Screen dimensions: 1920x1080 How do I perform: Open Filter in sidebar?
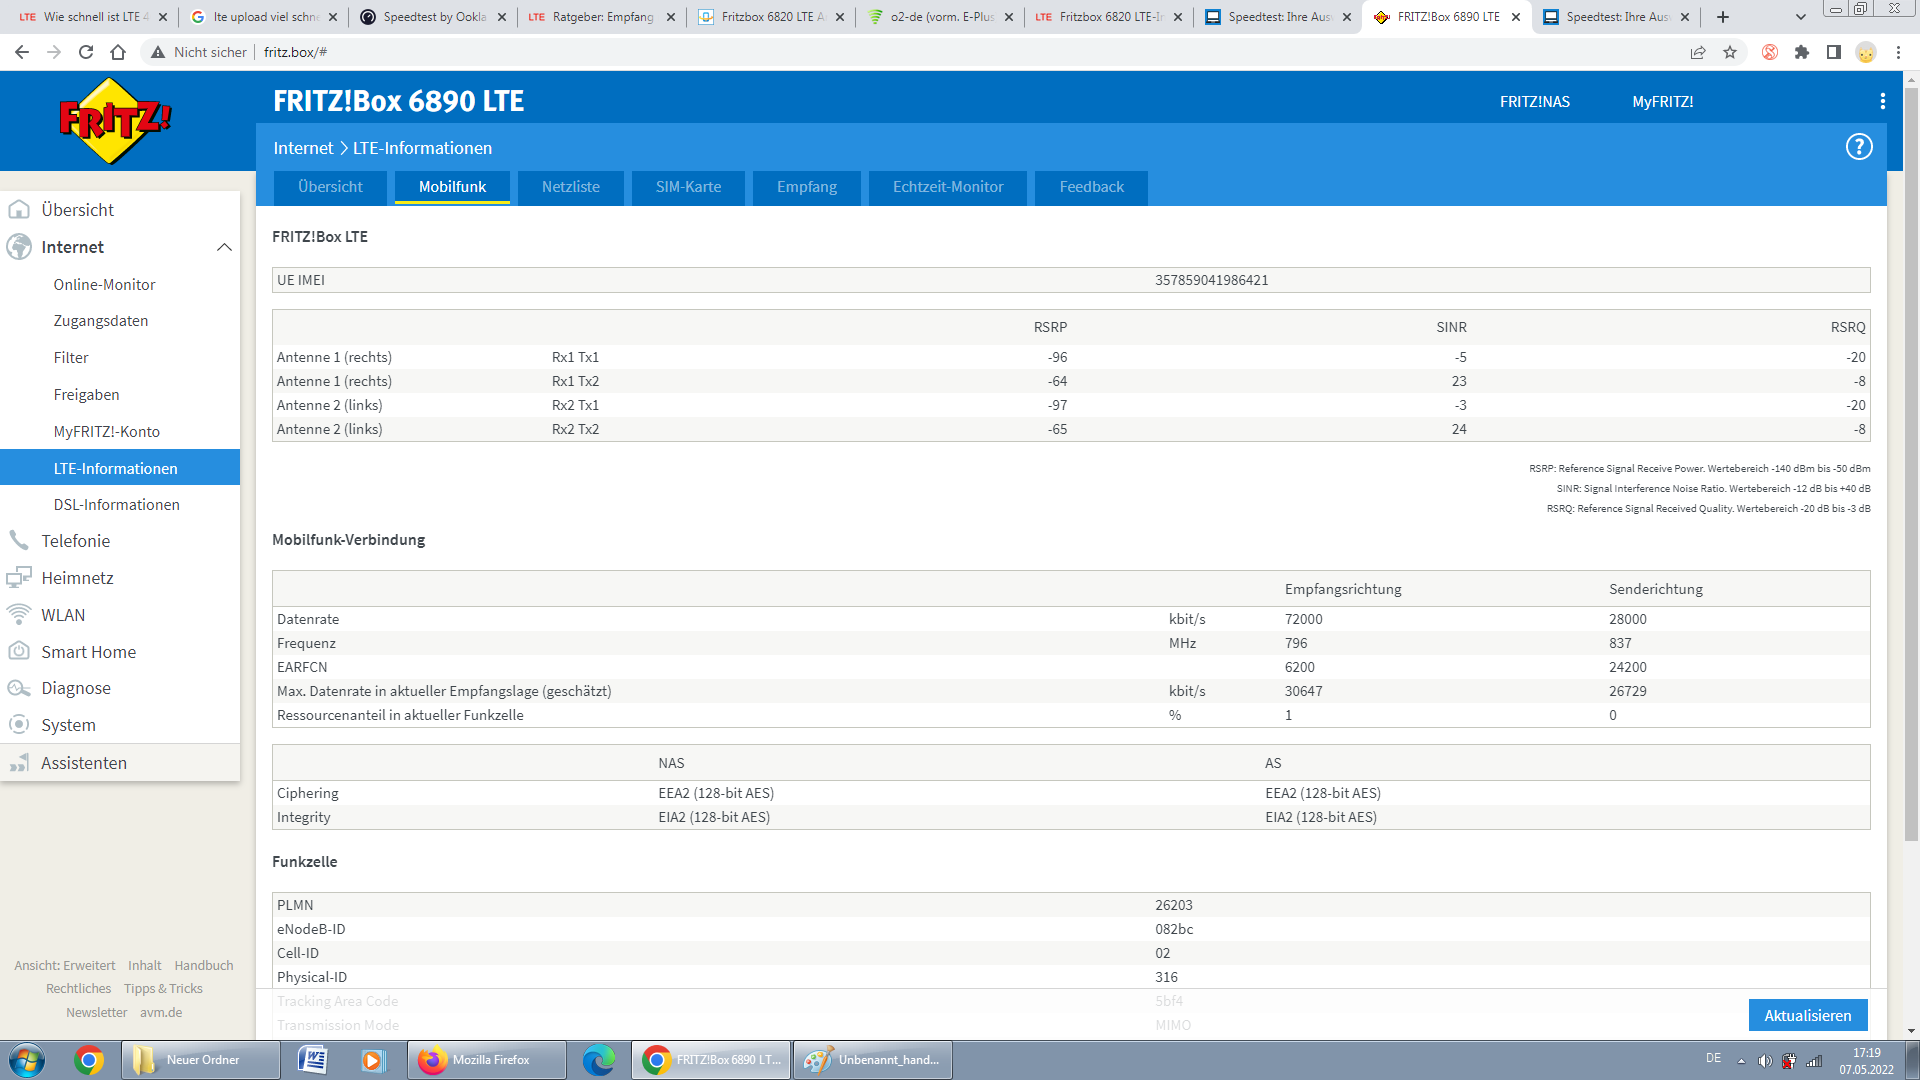71,358
